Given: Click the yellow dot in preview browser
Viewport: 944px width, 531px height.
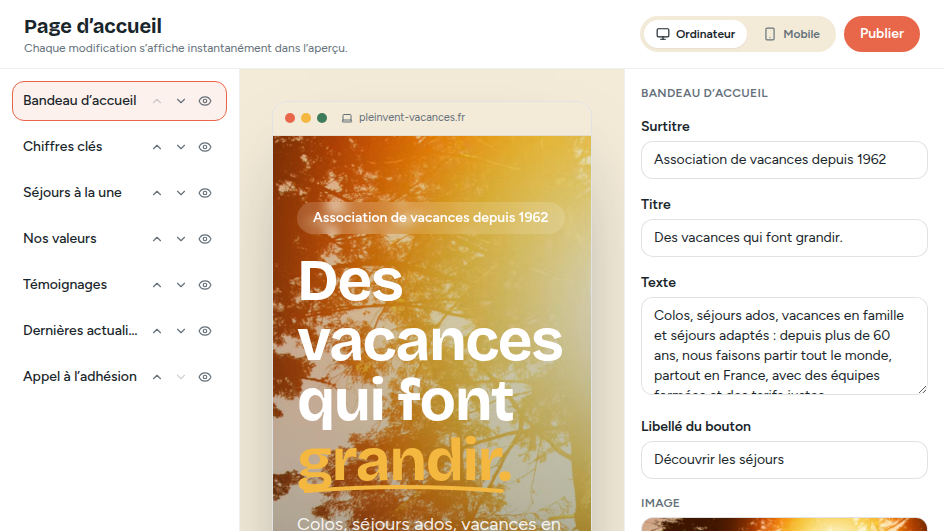Looking at the screenshot, I should click(x=306, y=118).
